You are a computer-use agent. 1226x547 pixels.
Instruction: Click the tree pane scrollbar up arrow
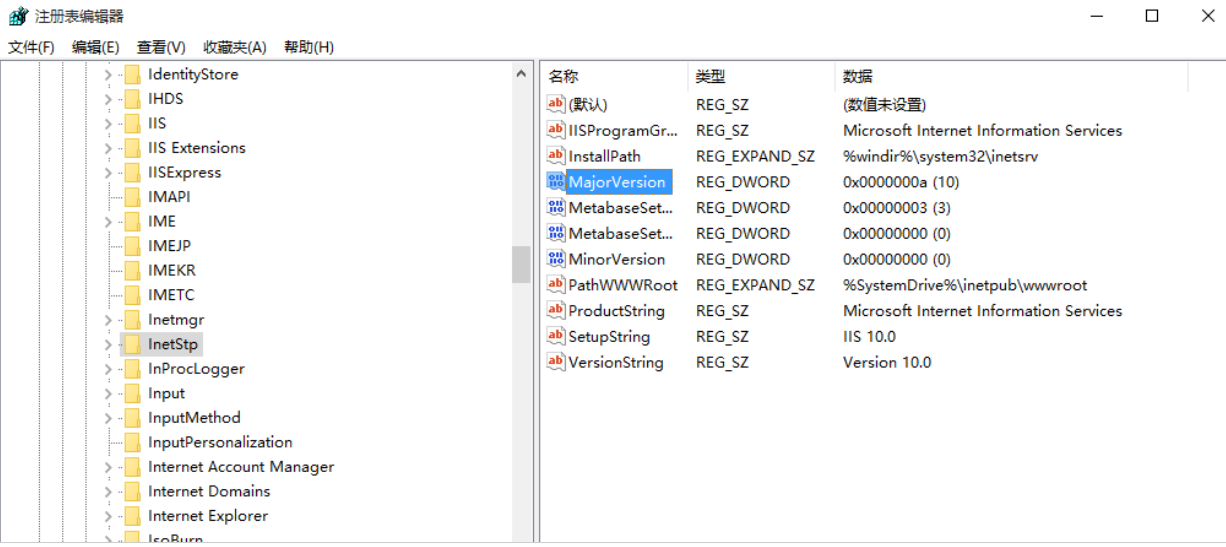521,74
